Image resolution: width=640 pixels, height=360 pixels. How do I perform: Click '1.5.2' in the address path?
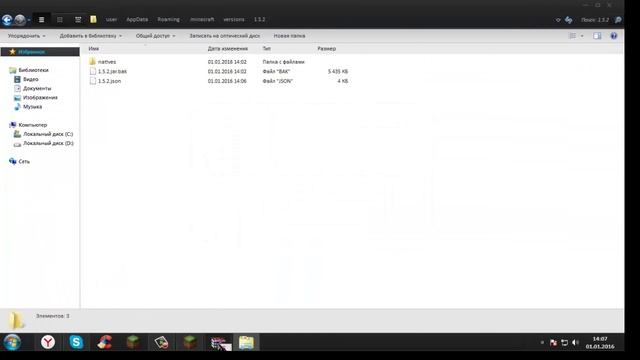pos(260,19)
